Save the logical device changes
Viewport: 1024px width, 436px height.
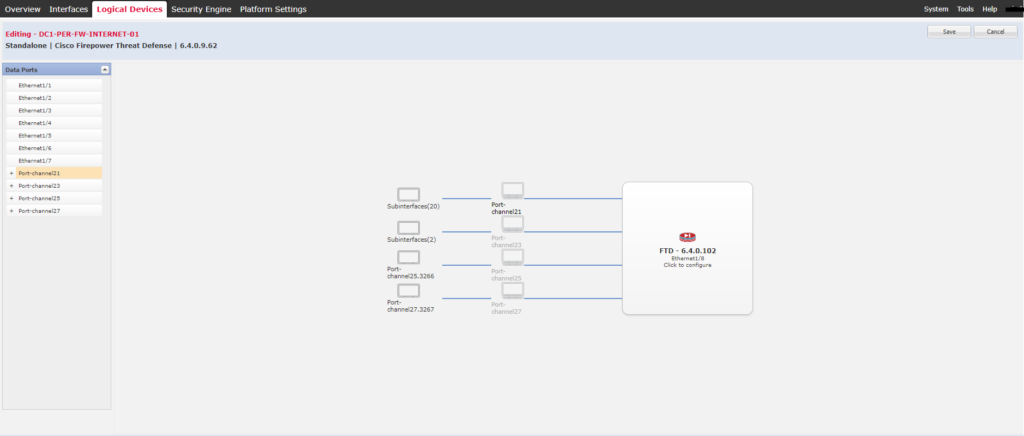tap(949, 32)
